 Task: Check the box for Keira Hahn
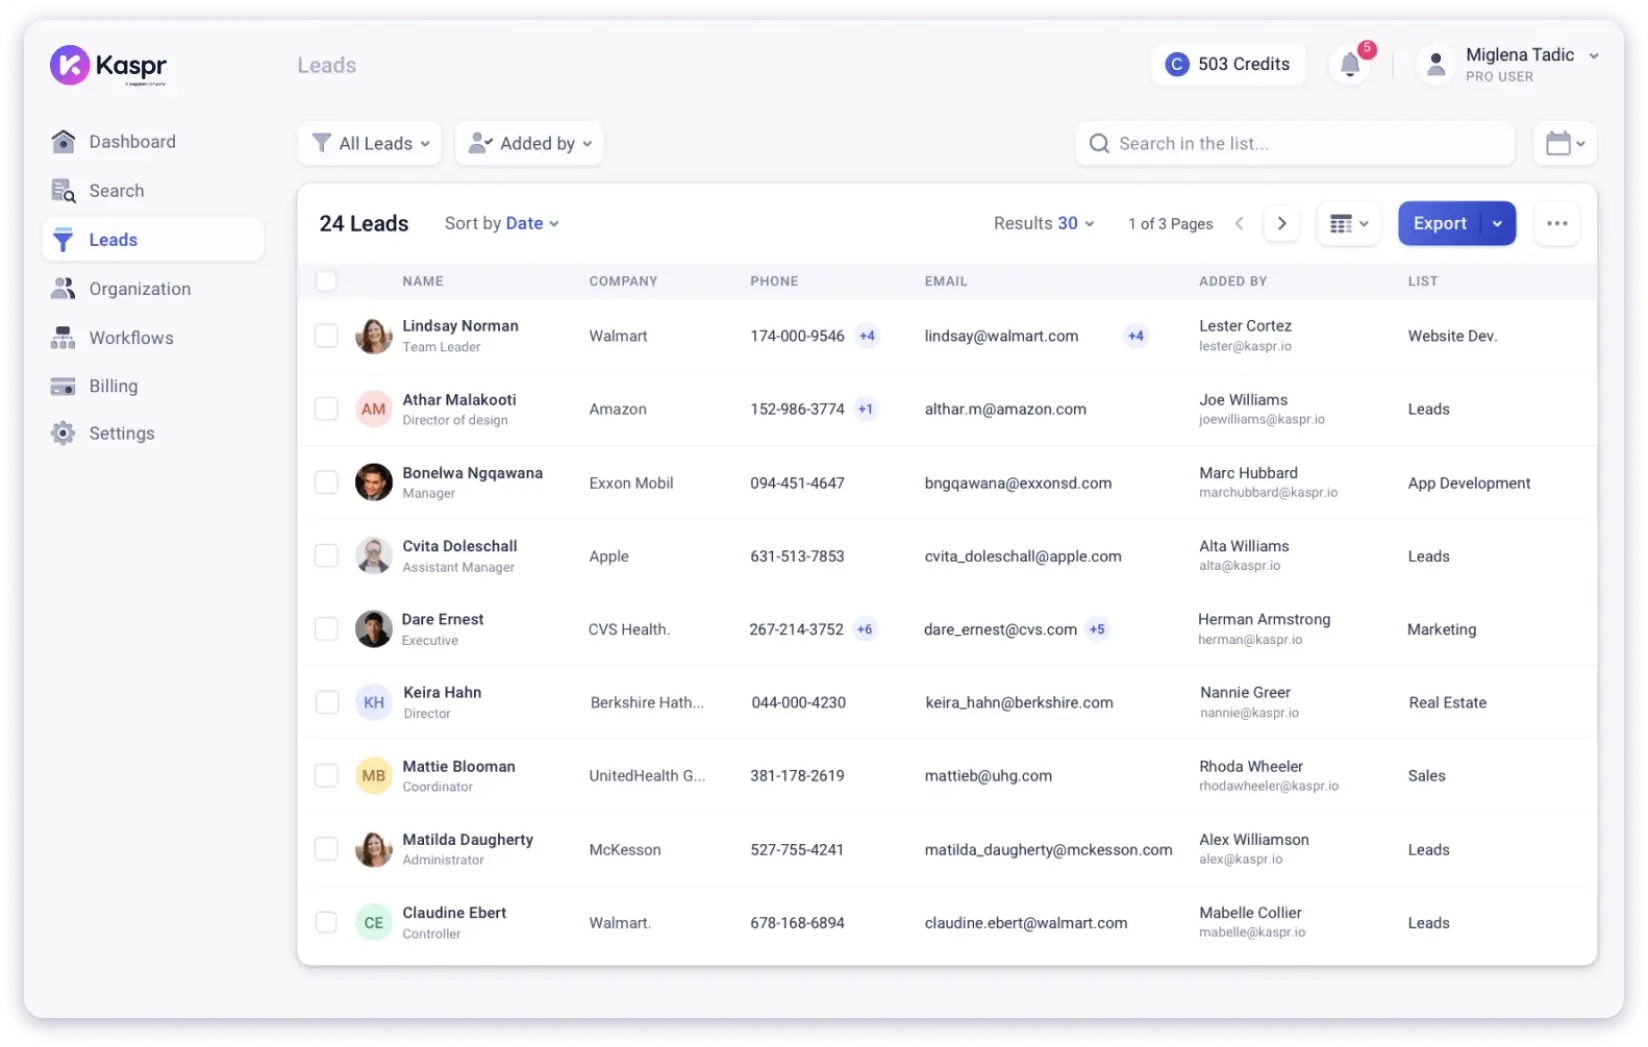326,702
